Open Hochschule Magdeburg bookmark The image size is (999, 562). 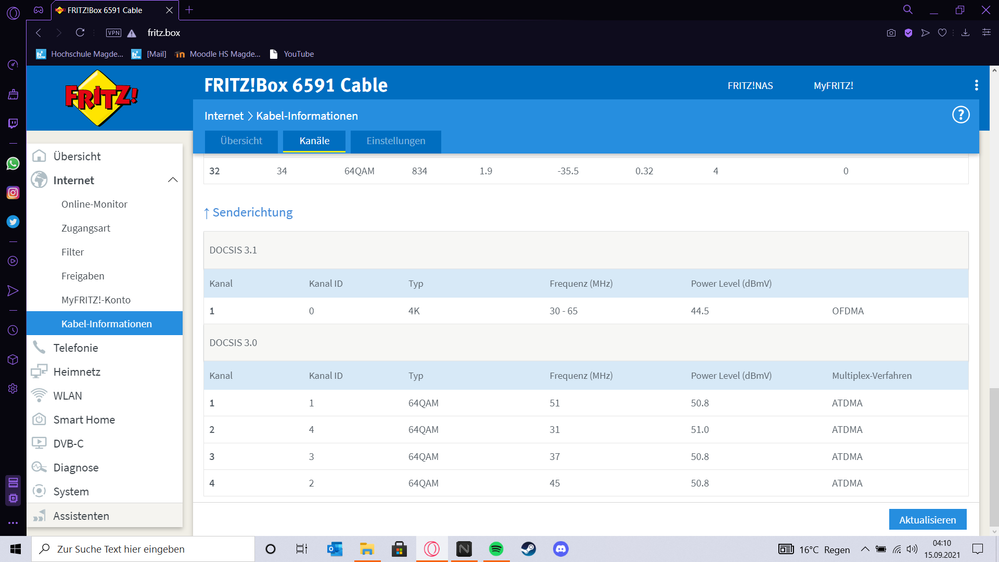tap(80, 54)
